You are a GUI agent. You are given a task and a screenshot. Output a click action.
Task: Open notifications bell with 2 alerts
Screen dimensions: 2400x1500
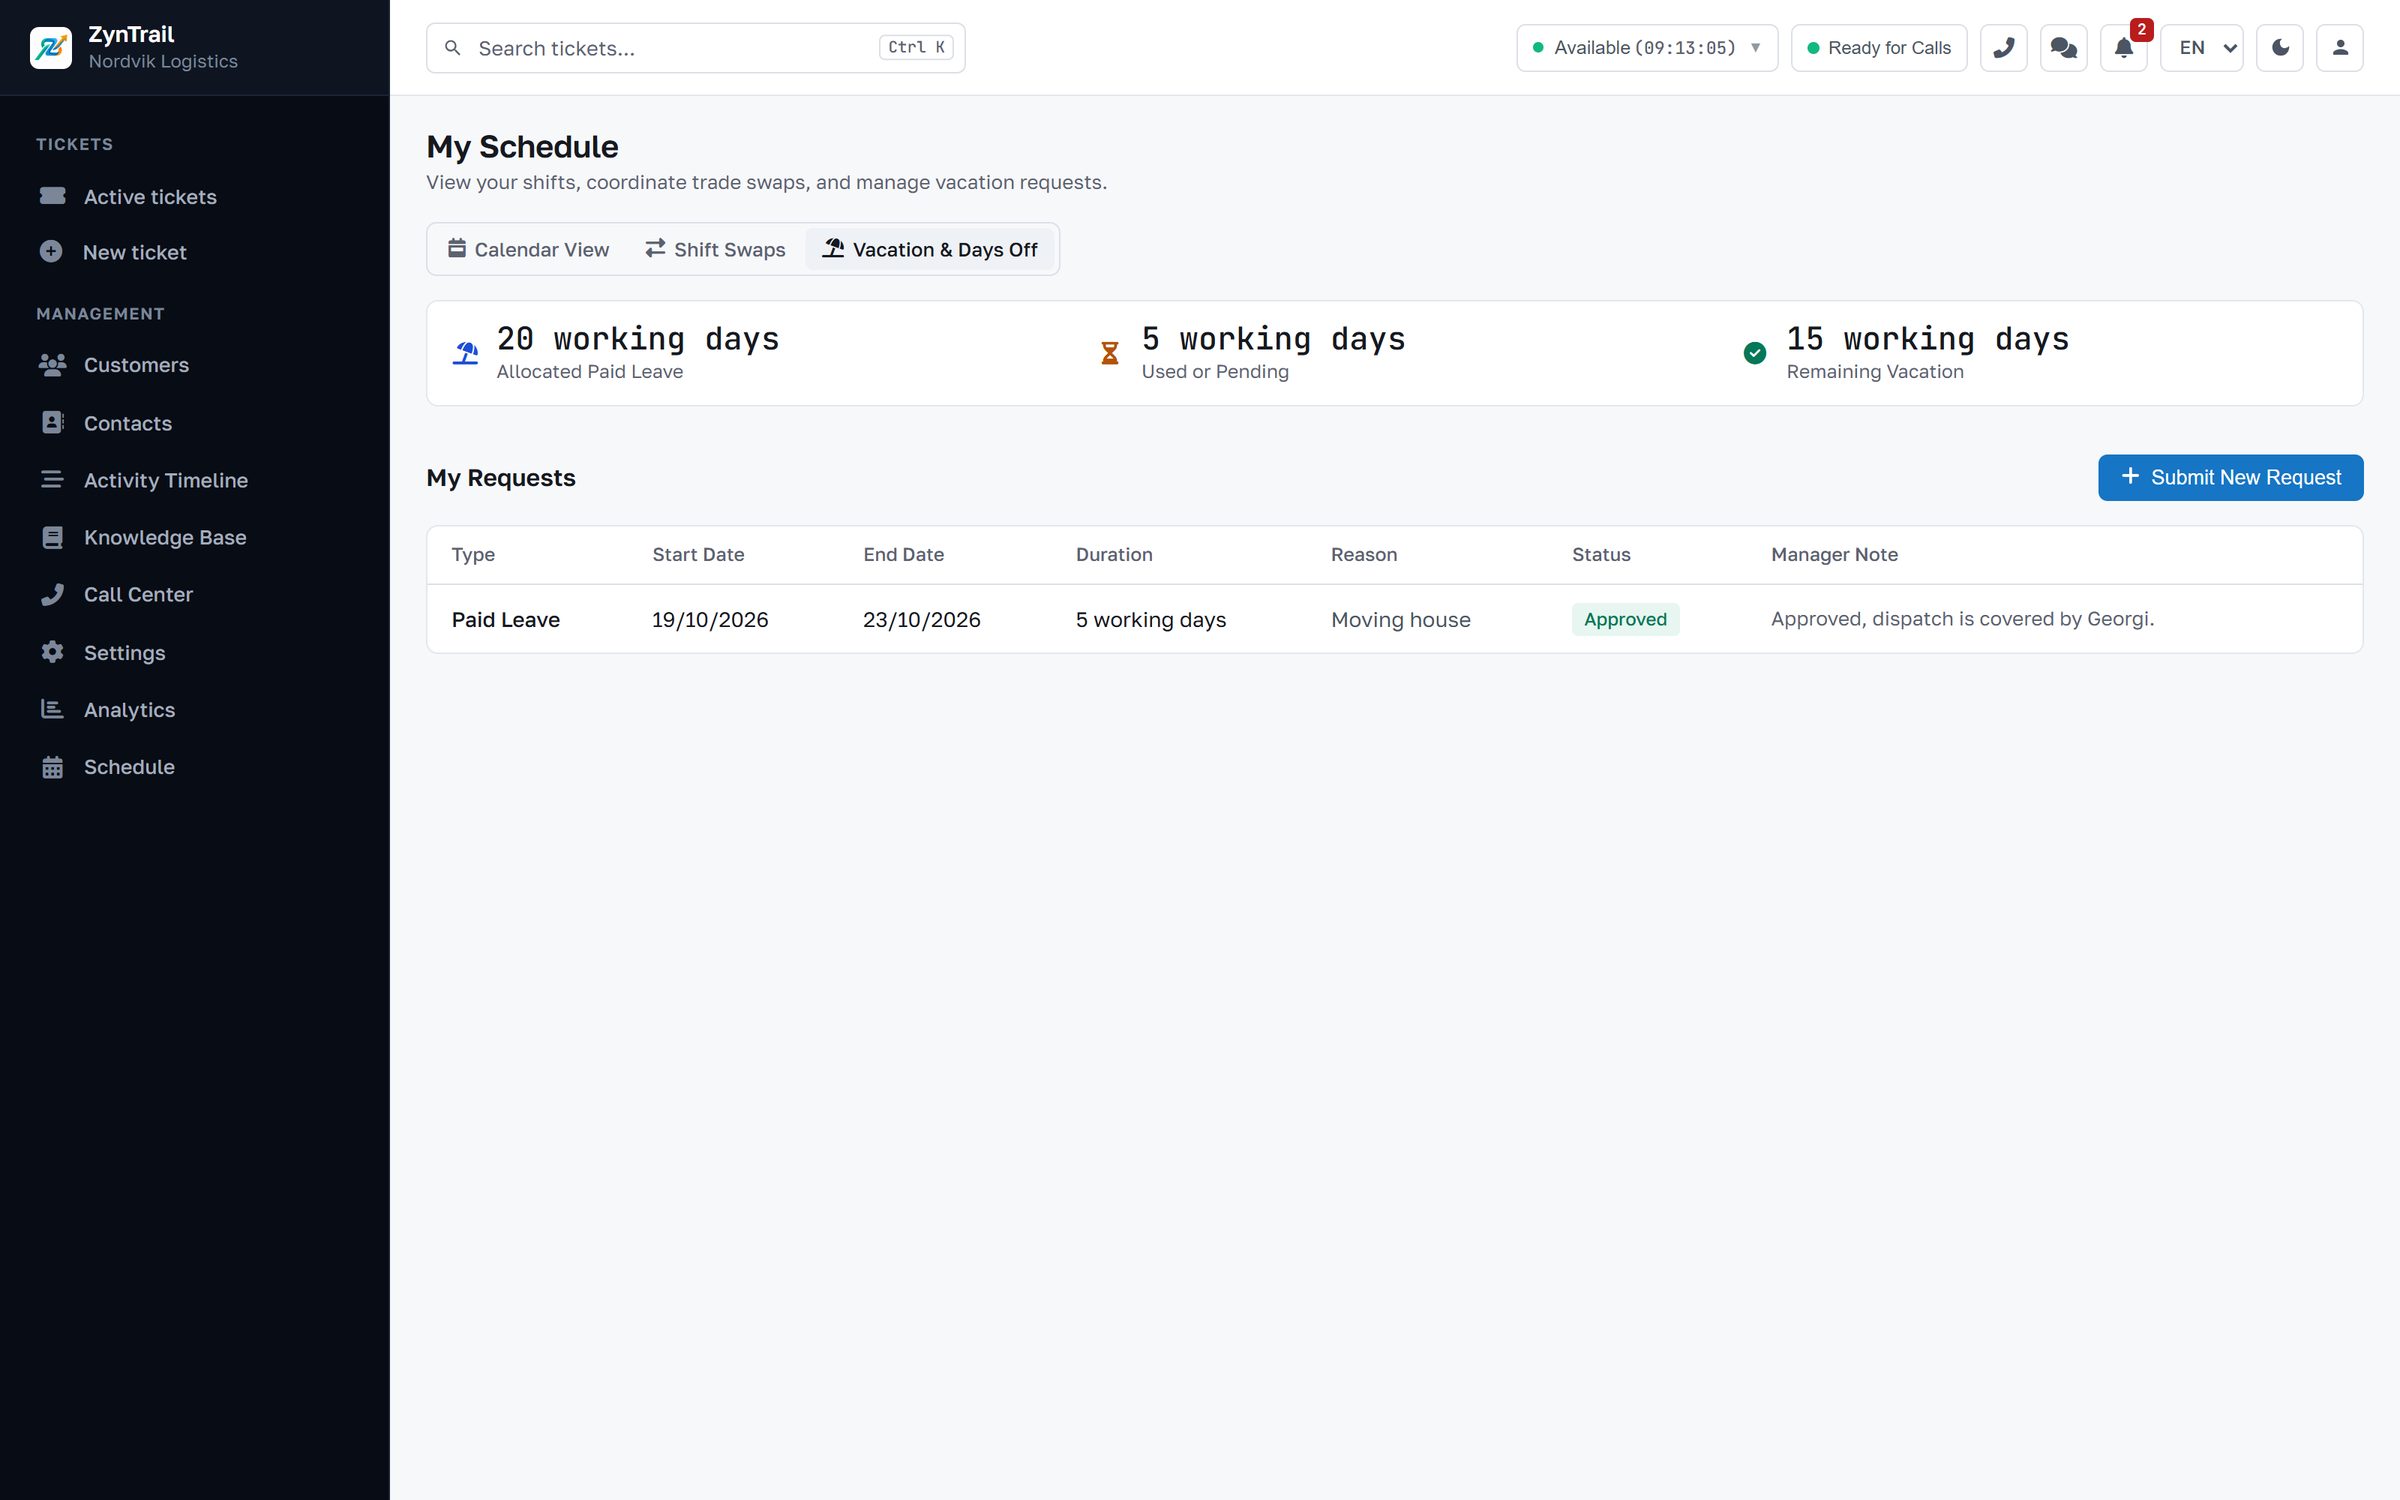click(2123, 48)
